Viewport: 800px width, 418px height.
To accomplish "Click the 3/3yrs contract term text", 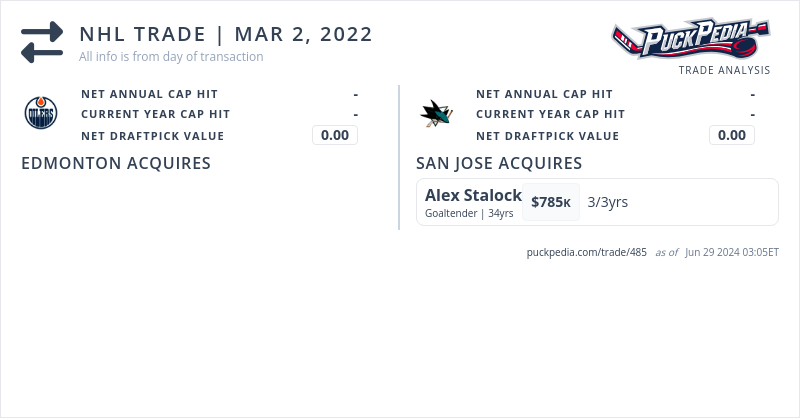I will pos(608,202).
